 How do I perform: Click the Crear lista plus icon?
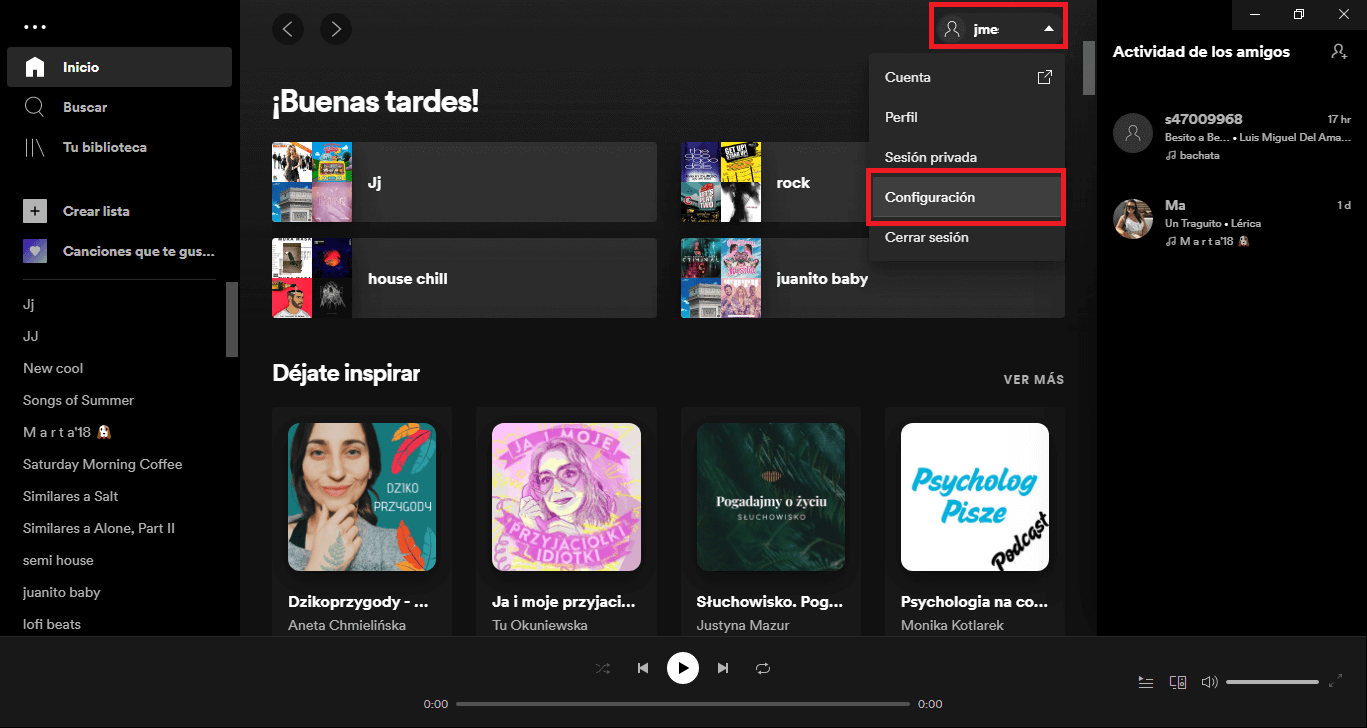coord(35,211)
